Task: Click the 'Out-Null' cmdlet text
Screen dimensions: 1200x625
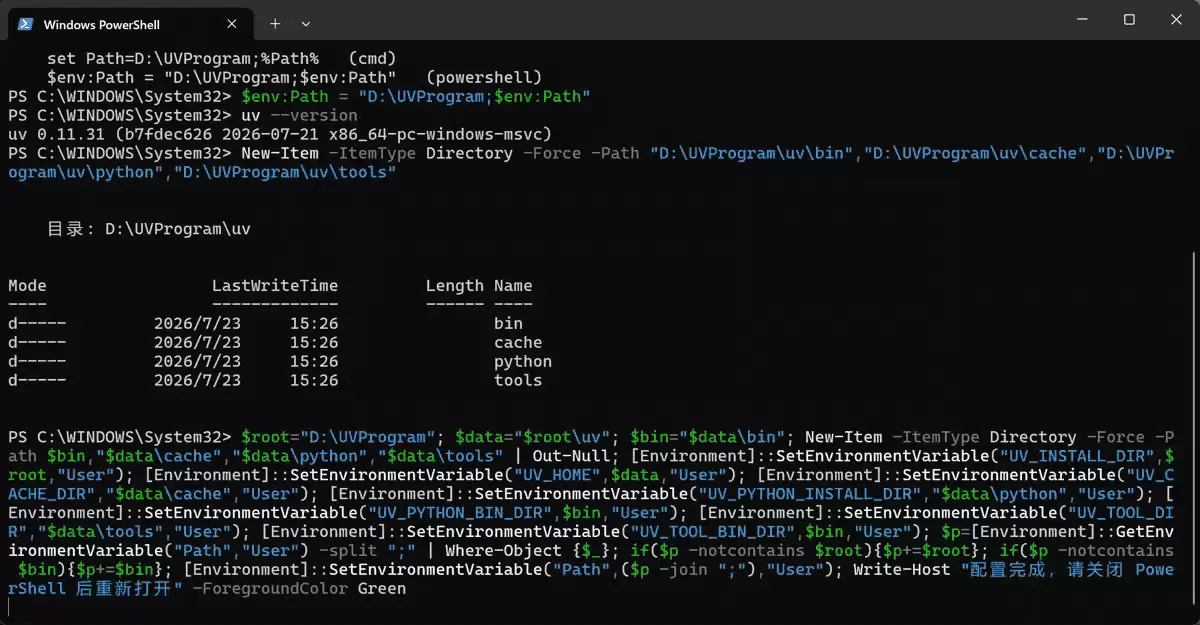Action: click(572, 456)
